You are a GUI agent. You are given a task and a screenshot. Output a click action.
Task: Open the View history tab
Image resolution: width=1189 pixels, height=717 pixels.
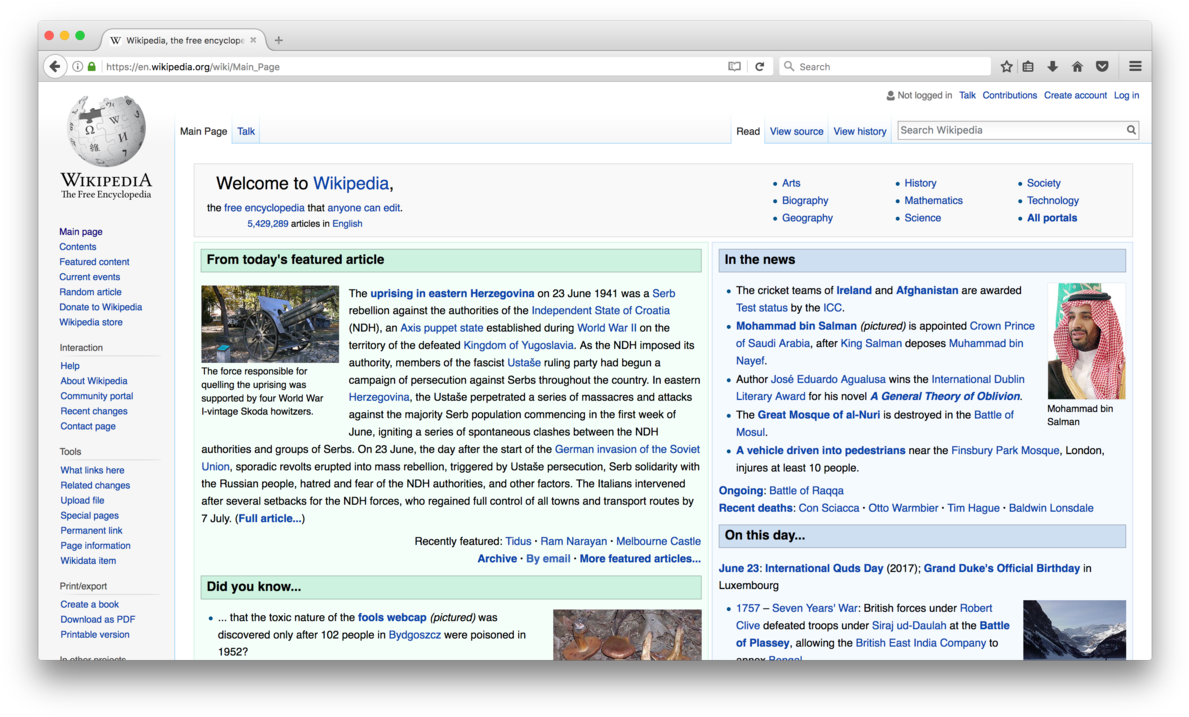(859, 131)
